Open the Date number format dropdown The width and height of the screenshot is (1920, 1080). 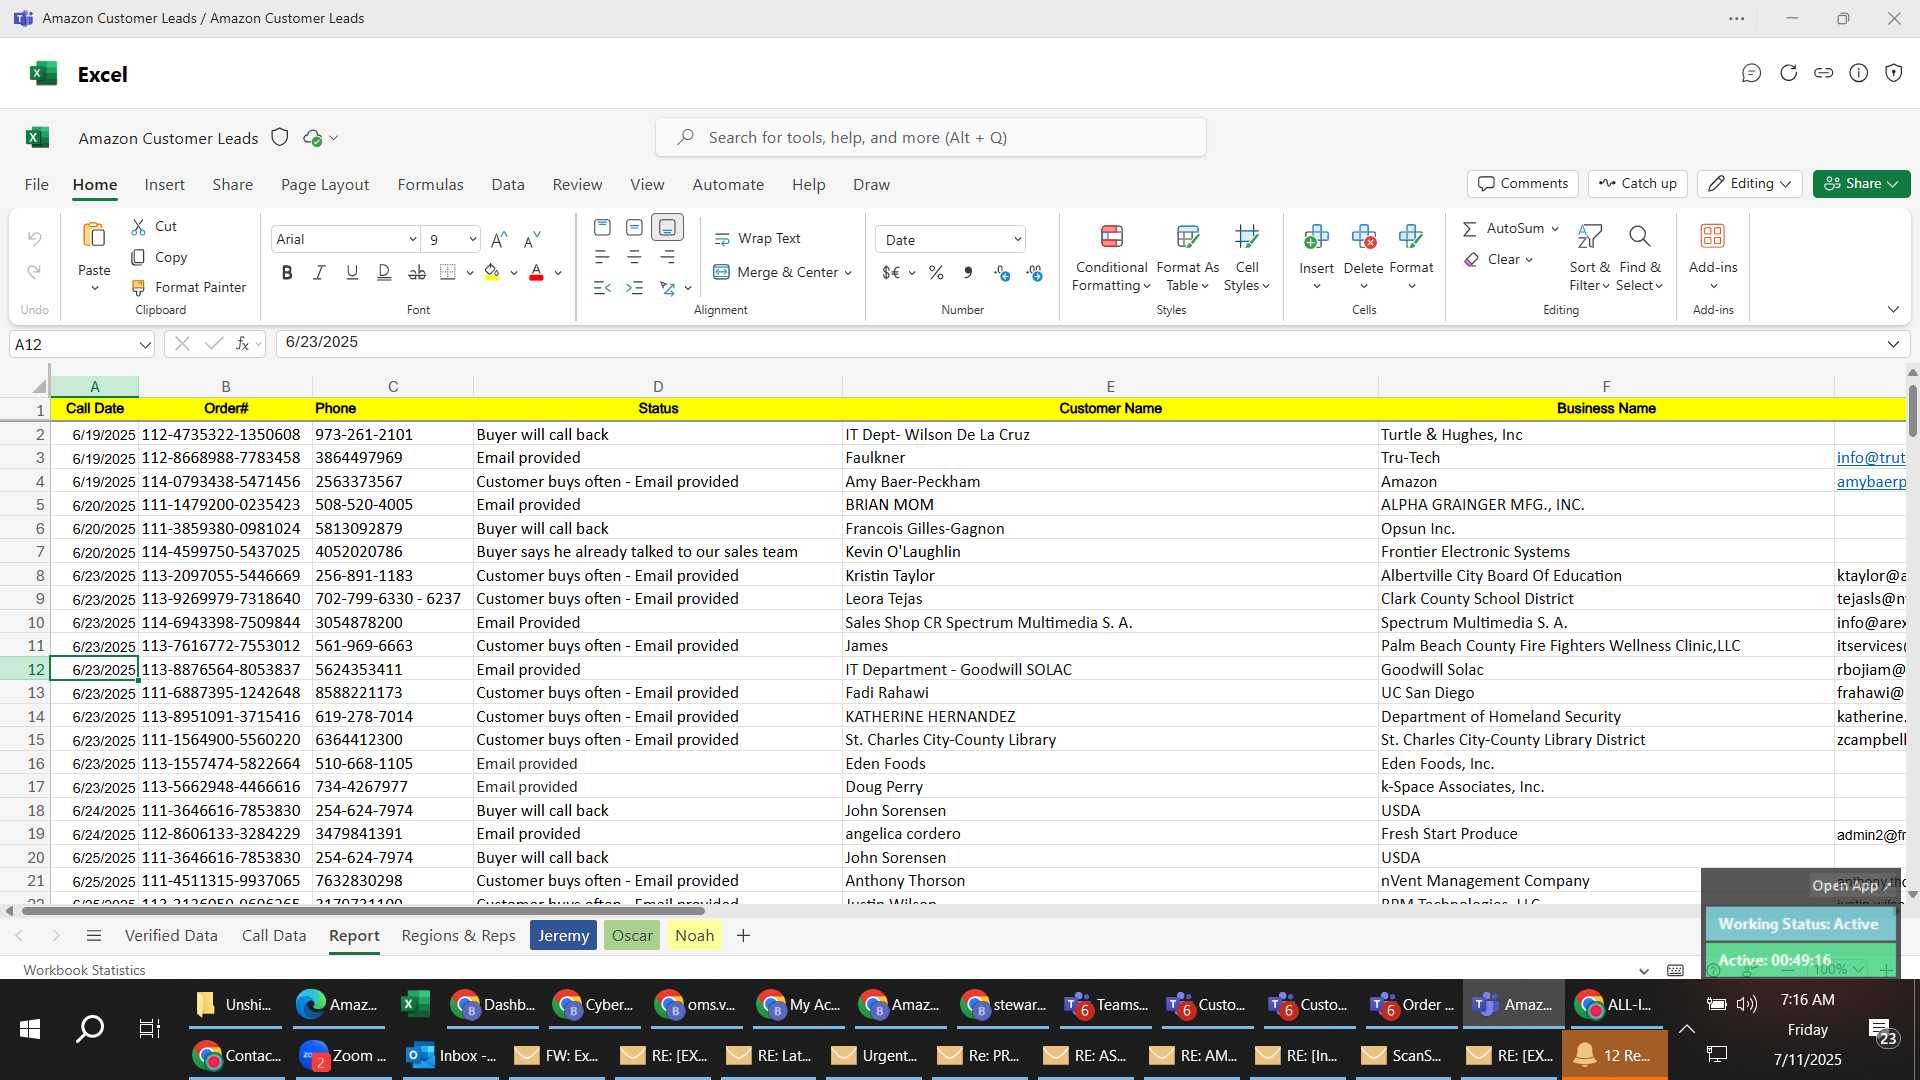[1017, 239]
